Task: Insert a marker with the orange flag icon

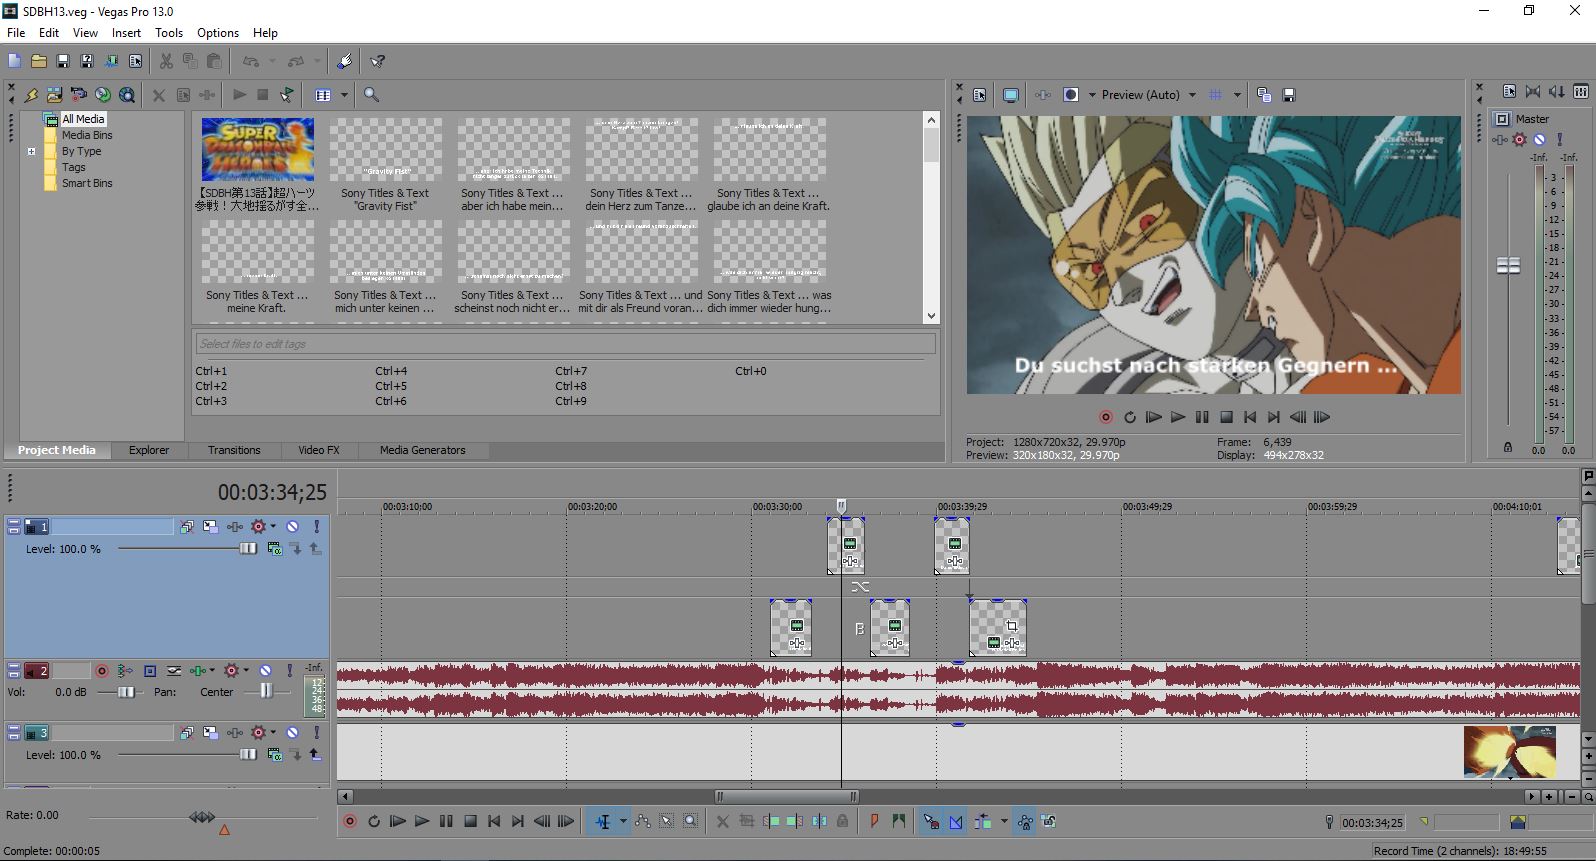Action: click(875, 822)
